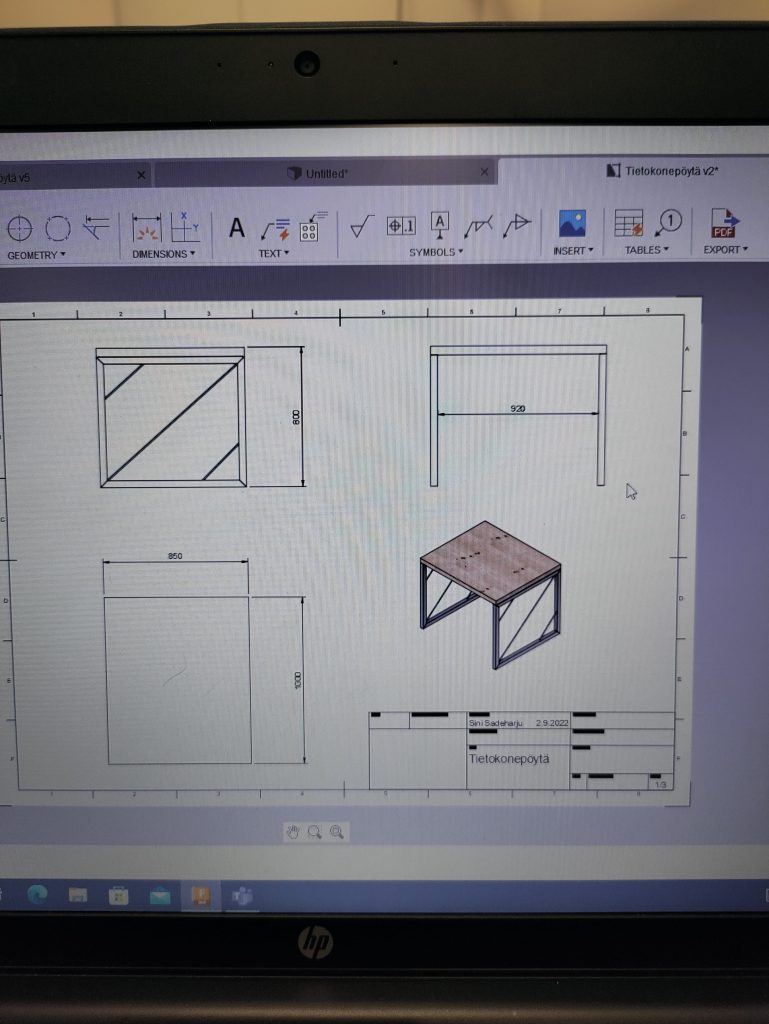Insert an image using the picture icon
Viewport: 769px width, 1024px height.
572,223
